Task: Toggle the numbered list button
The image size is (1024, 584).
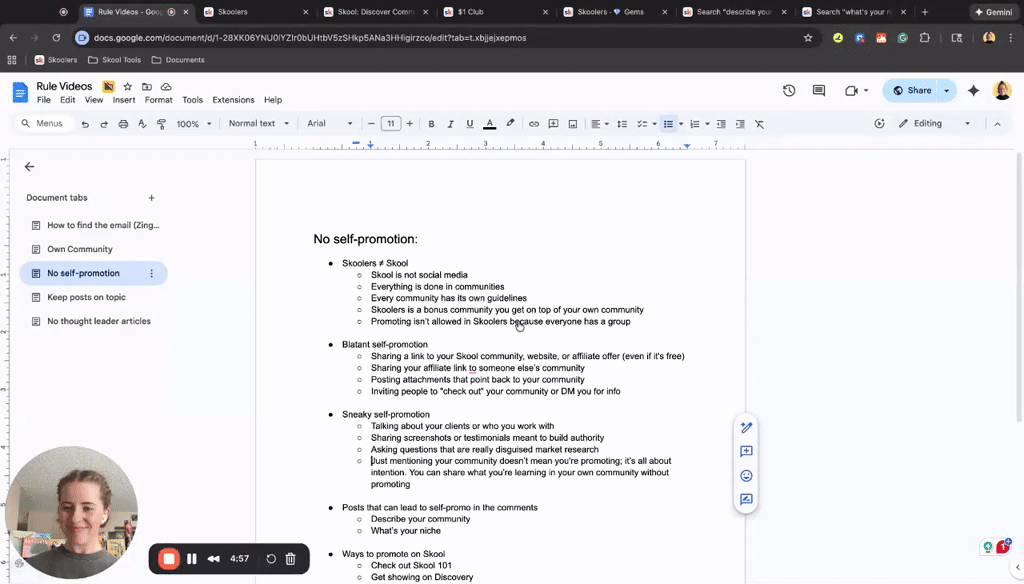Action: (695, 123)
